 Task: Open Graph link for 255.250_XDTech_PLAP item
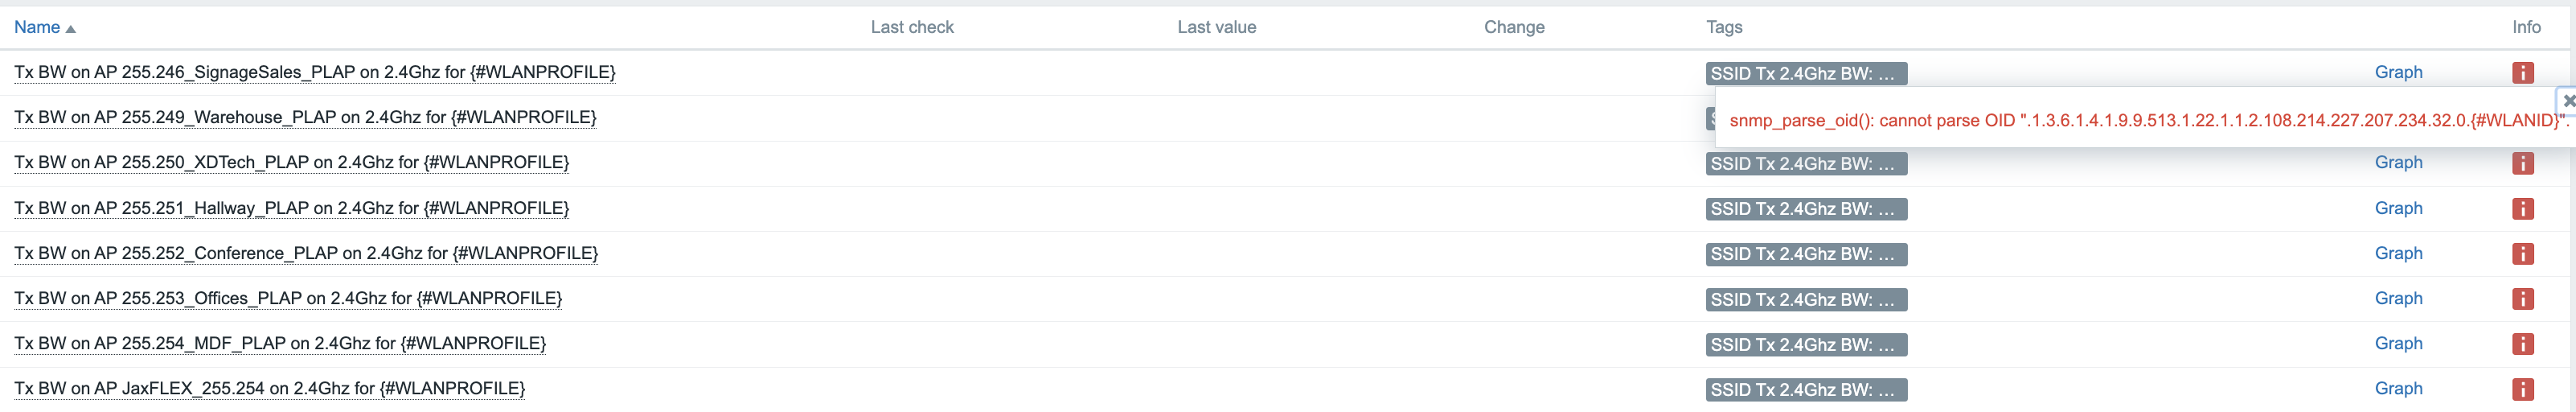pos(2398,162)
